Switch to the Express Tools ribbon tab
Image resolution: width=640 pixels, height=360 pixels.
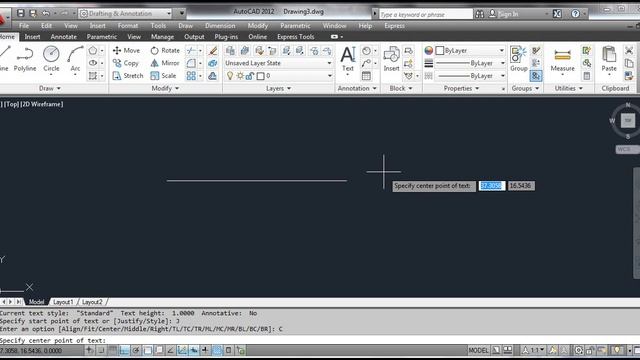click(296, 37)
